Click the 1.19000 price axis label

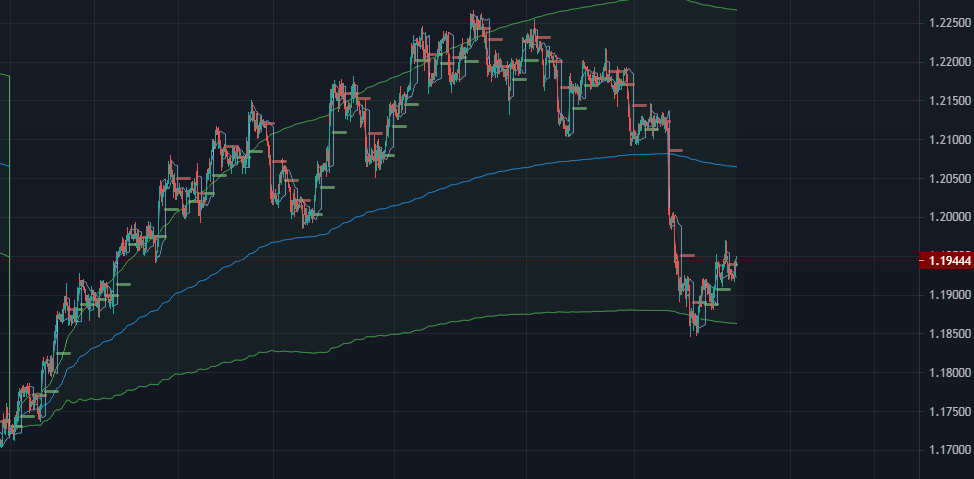click(950, 295)
